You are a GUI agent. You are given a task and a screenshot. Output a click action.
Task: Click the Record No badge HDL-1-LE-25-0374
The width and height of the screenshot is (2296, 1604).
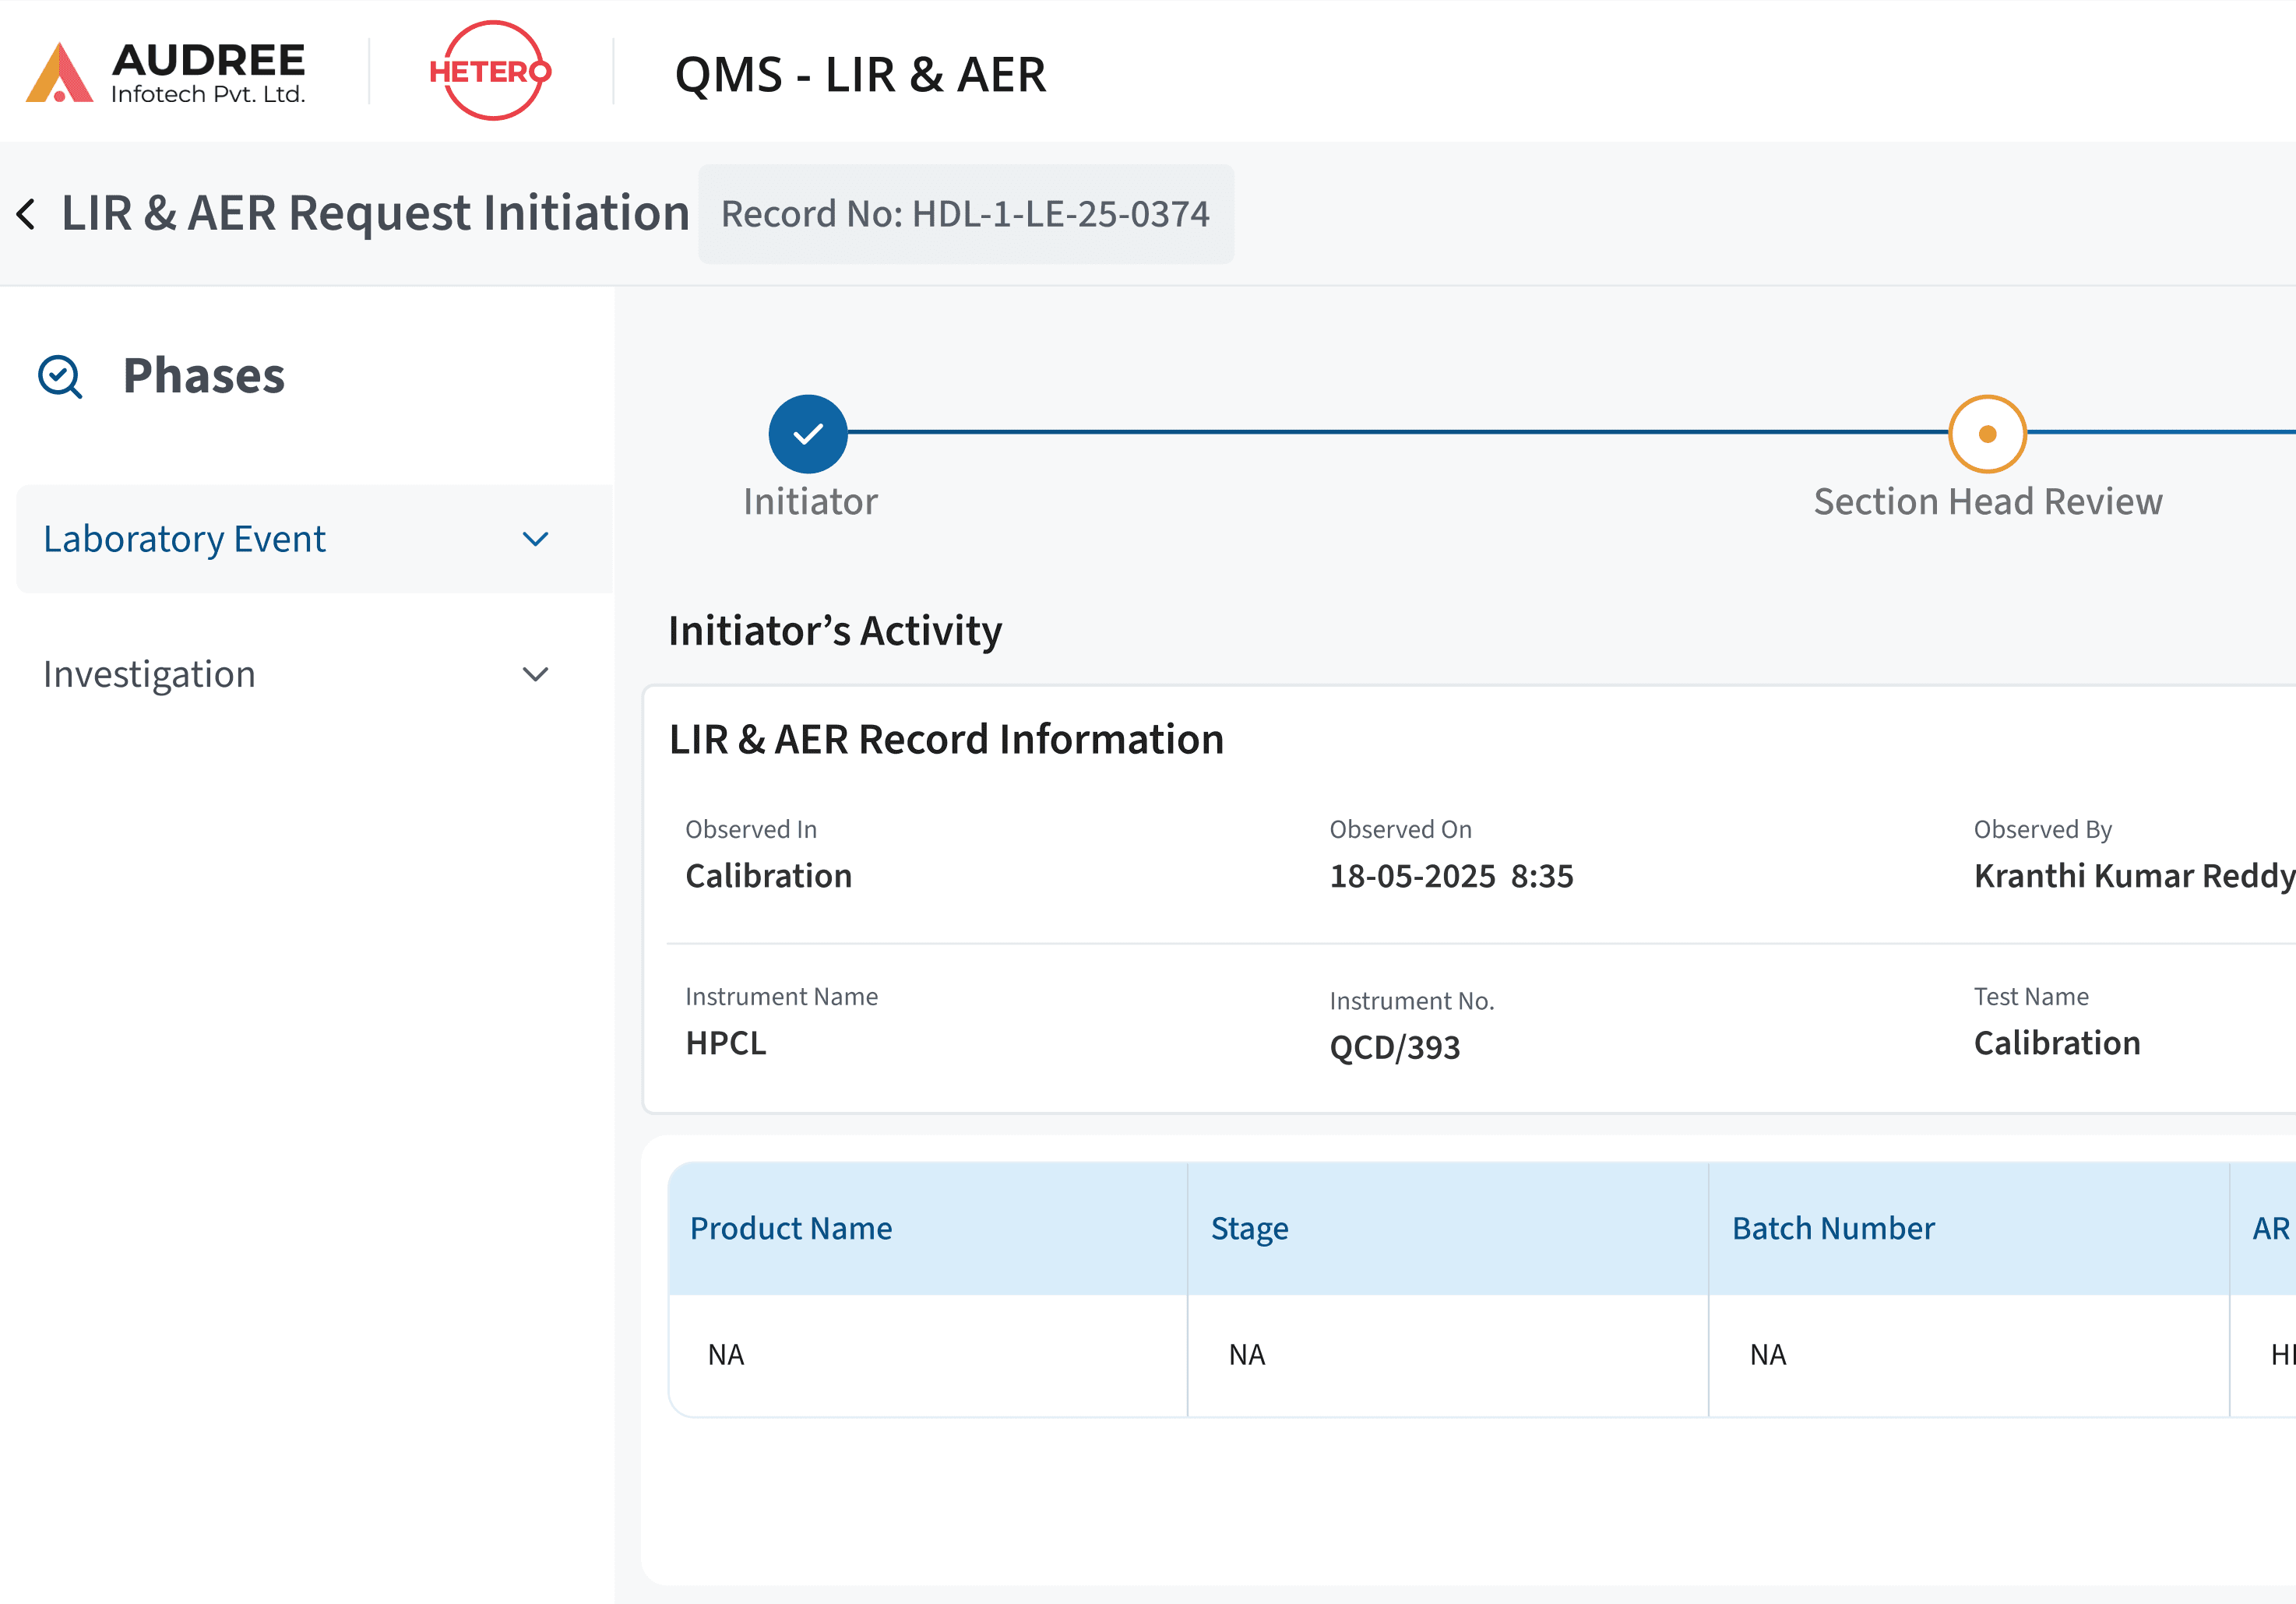pyautogui.click(x=964, y=213)
